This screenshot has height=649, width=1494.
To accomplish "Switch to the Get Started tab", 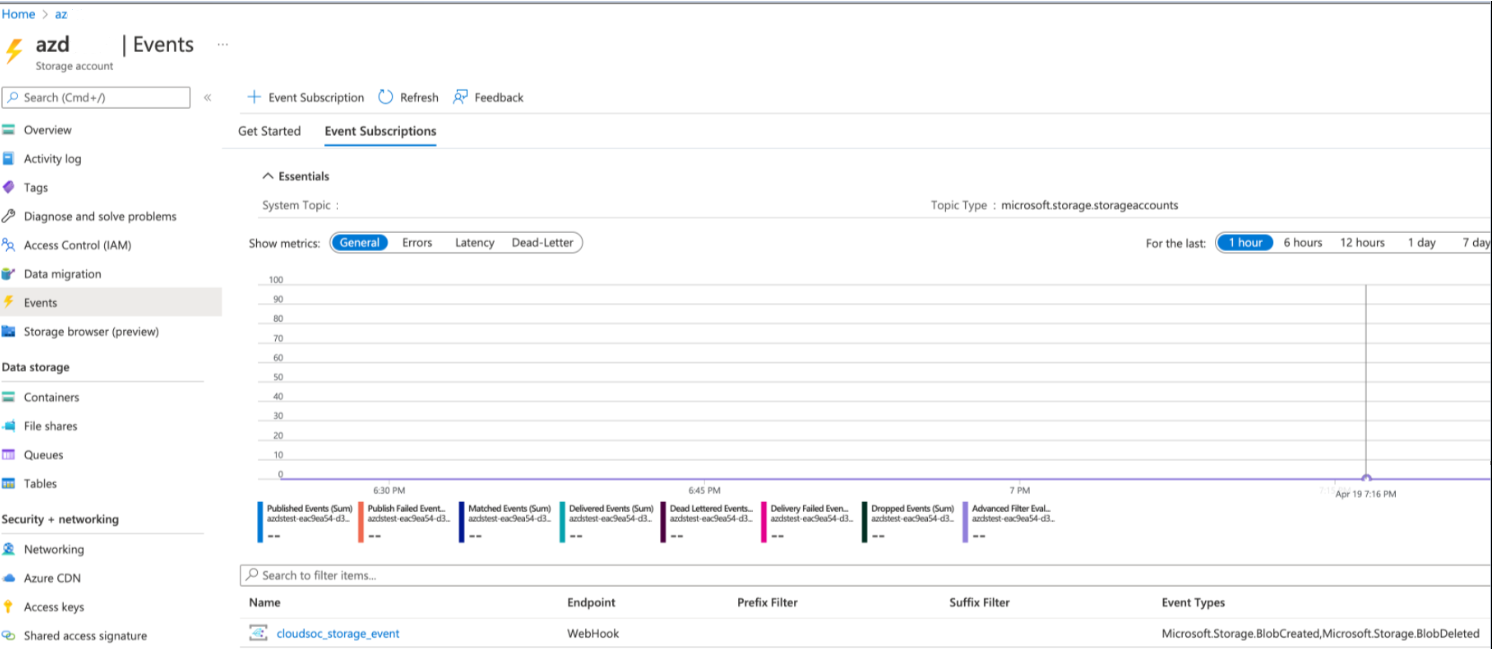I will (269, 131).
